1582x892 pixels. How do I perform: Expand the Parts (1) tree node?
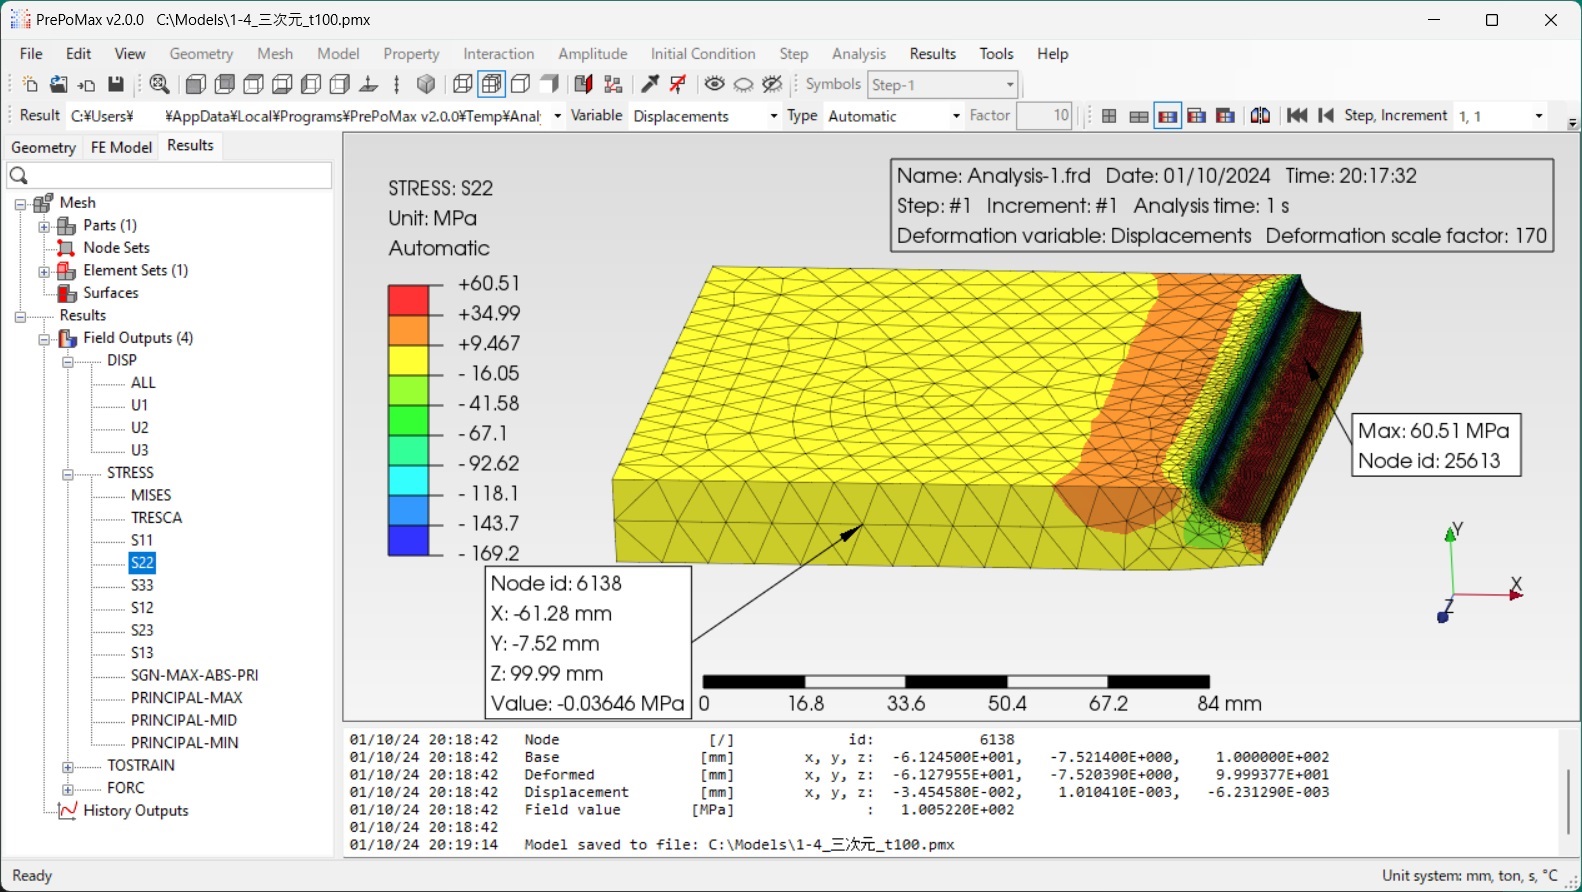tap(44, 226)
